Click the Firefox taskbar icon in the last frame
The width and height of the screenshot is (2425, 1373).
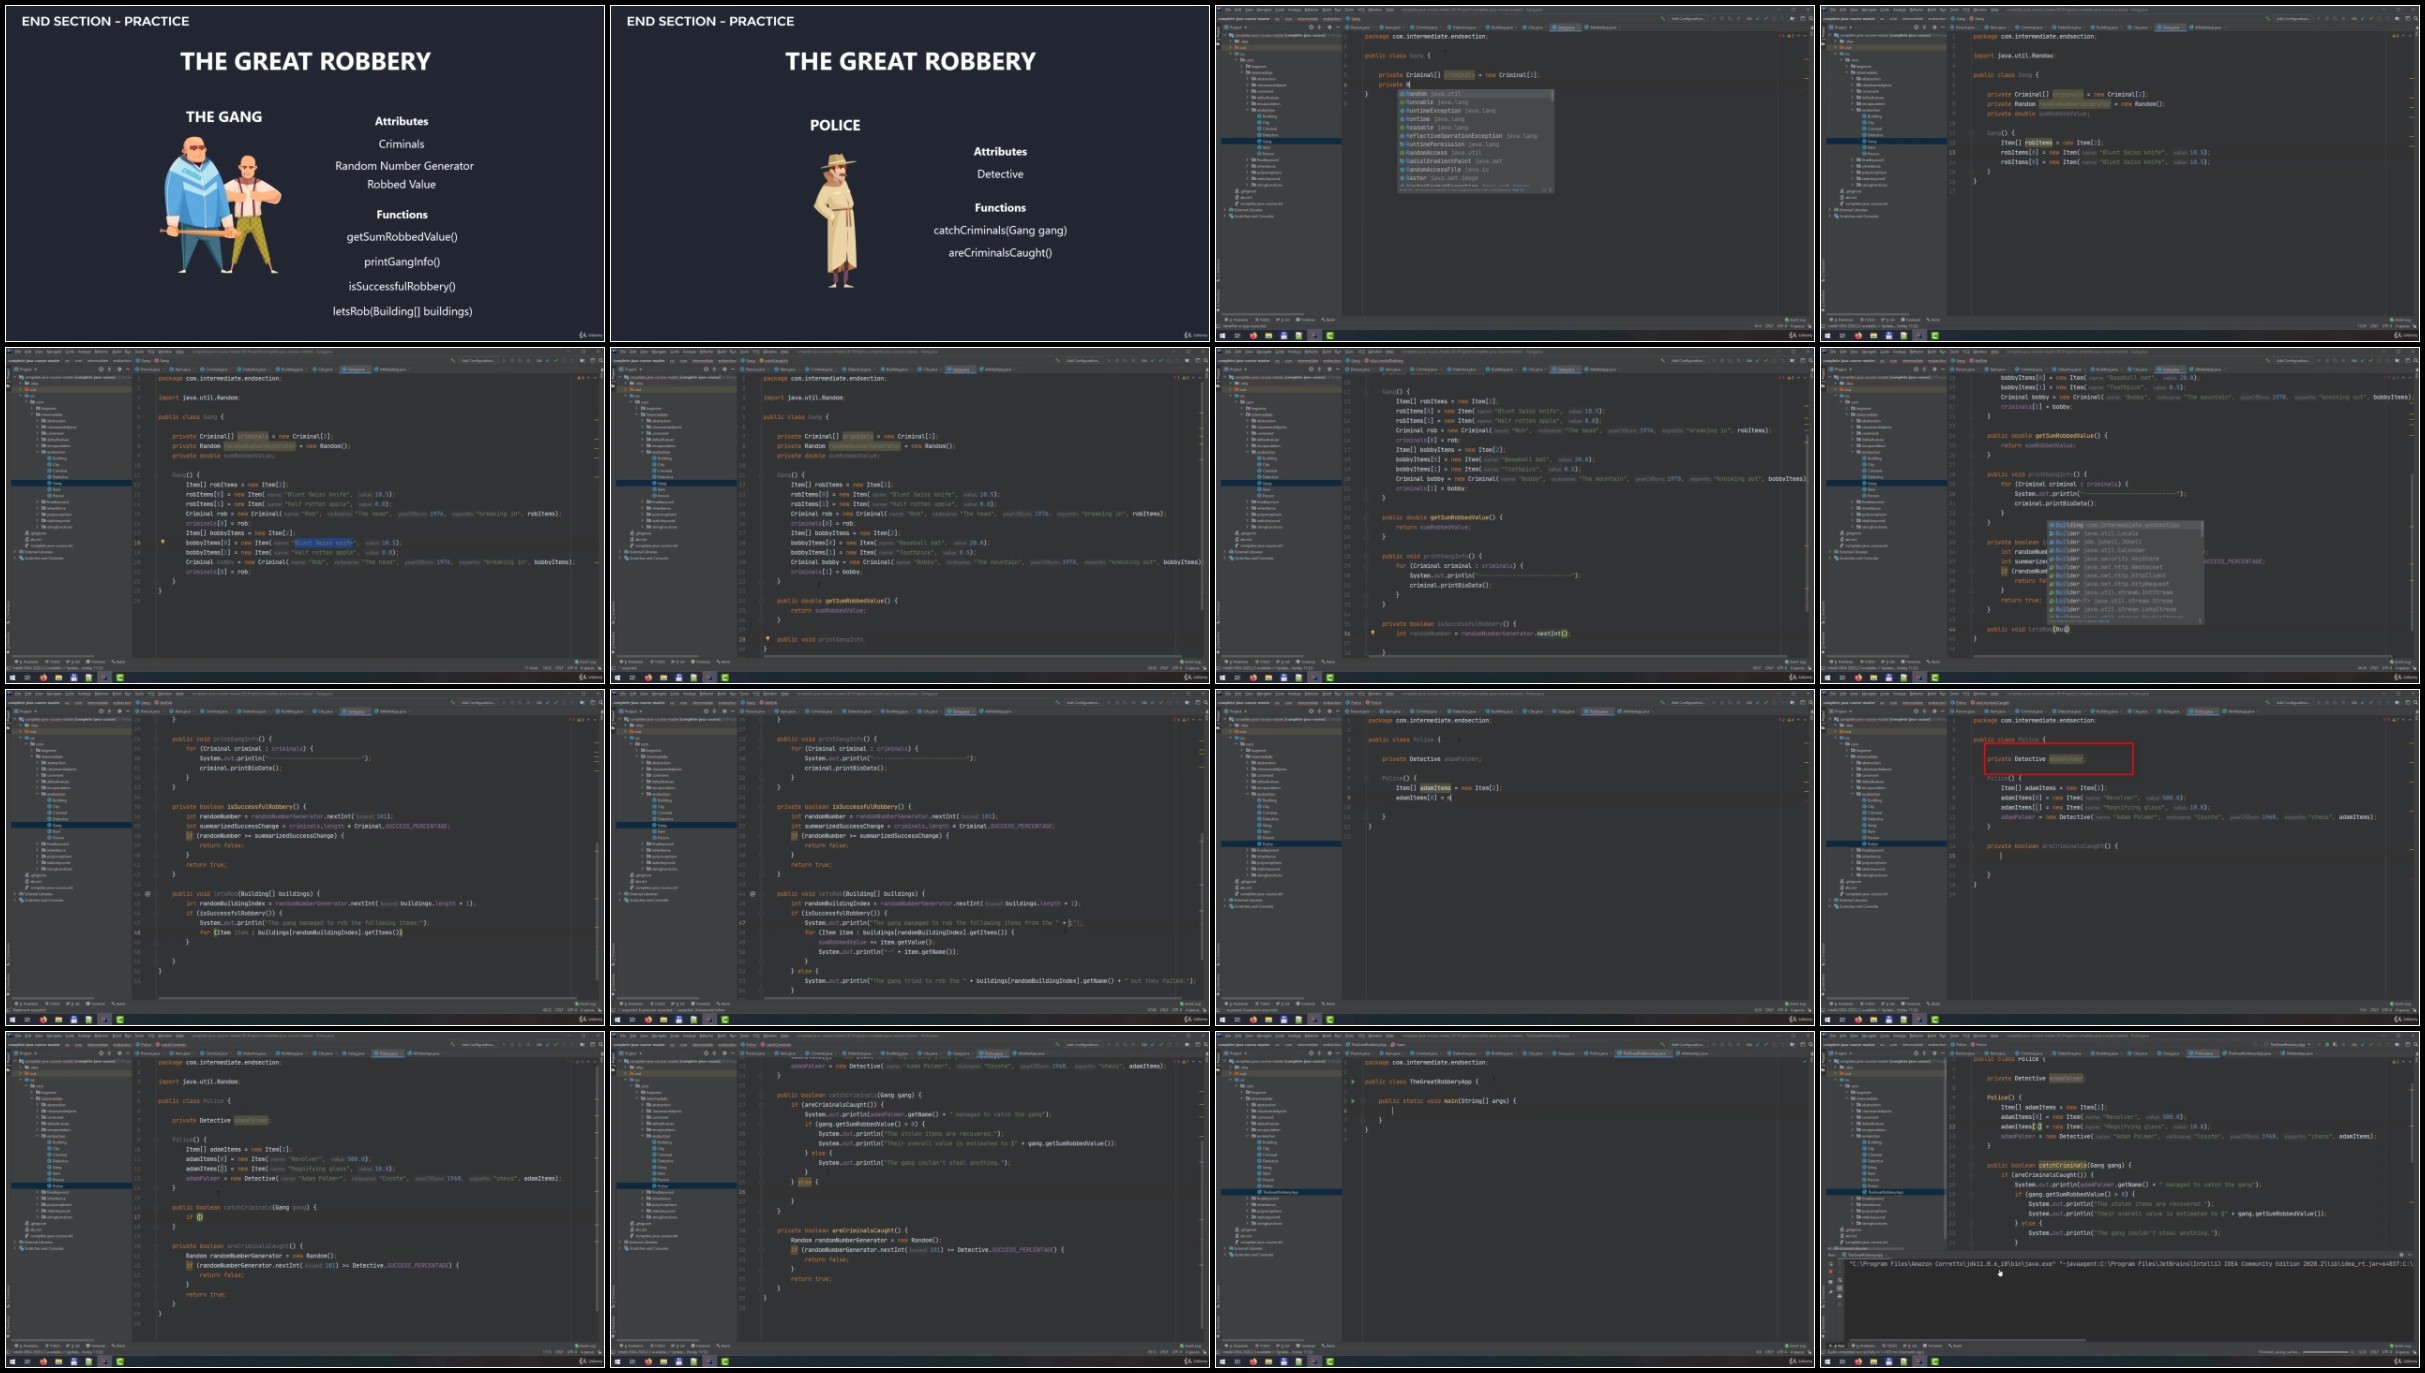[x=1858, y=1362]
